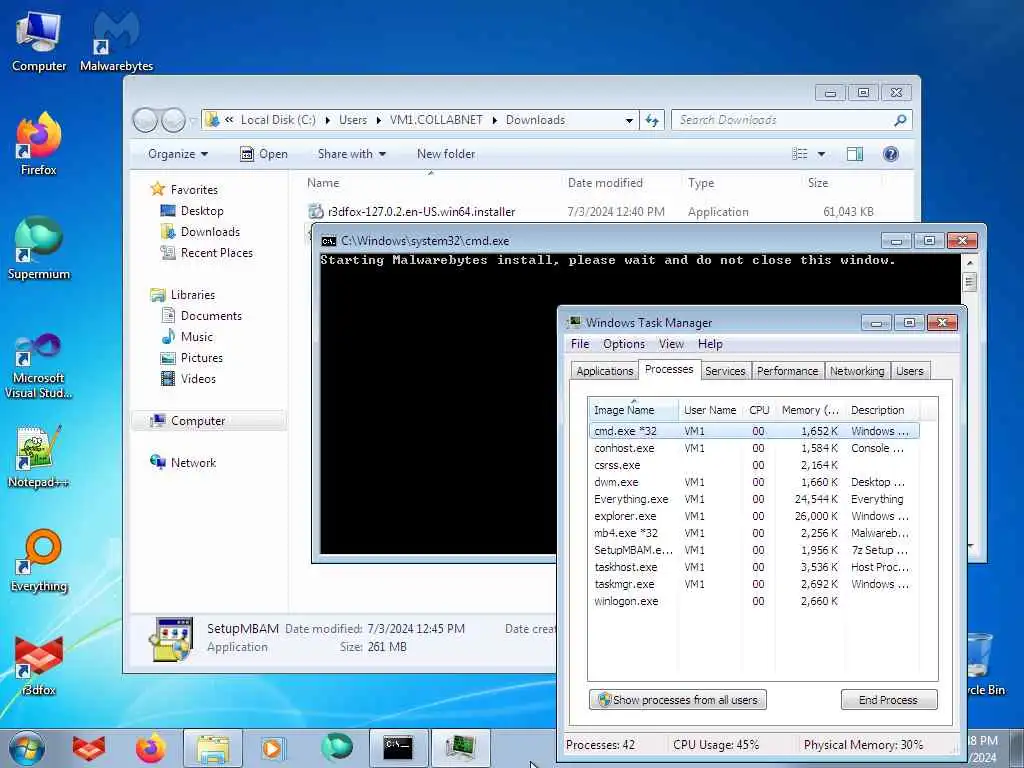
Task: Click the cmd.exe window scrollbar thumb
Action: [970, 282]
